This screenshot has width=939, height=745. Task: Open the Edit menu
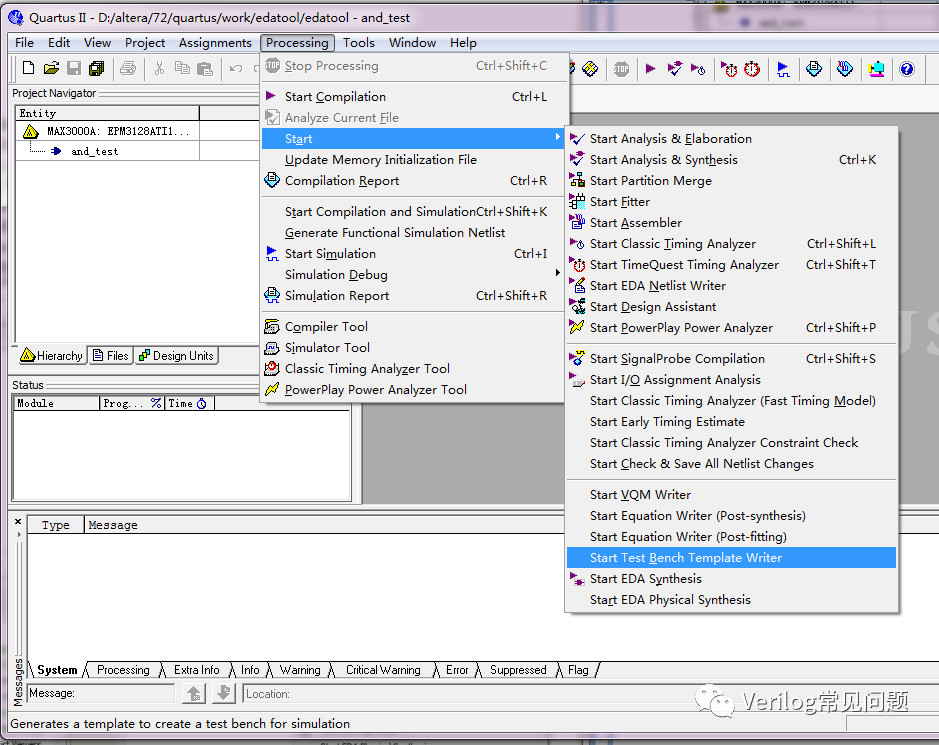(59, 43)
